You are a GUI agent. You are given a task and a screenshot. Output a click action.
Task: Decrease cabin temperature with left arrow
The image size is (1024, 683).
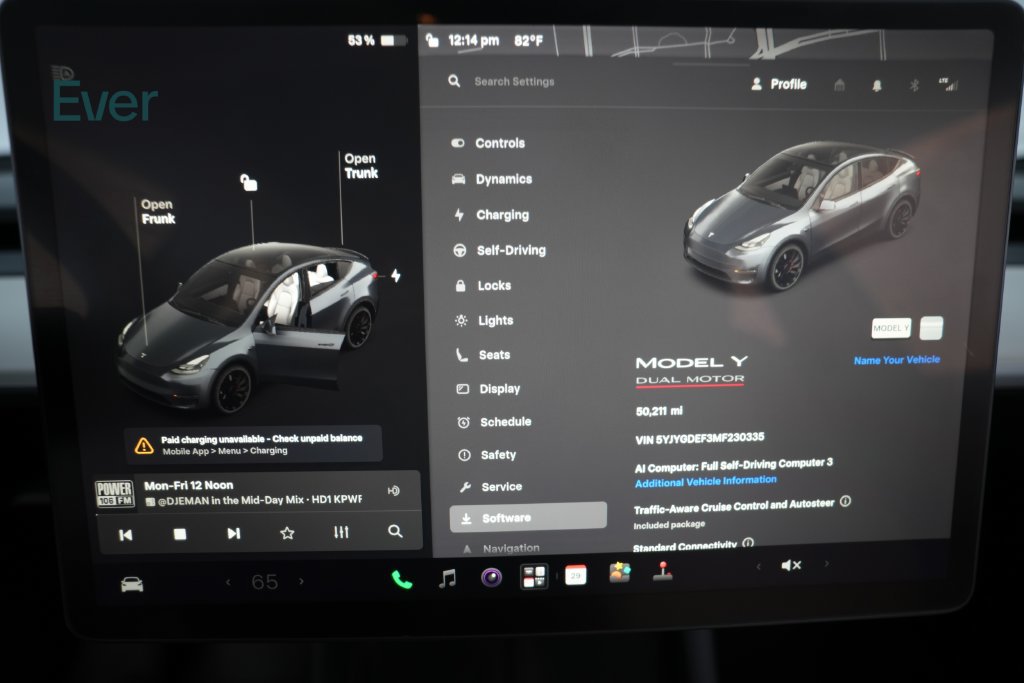pyautogui.click(x=228, y=582)
